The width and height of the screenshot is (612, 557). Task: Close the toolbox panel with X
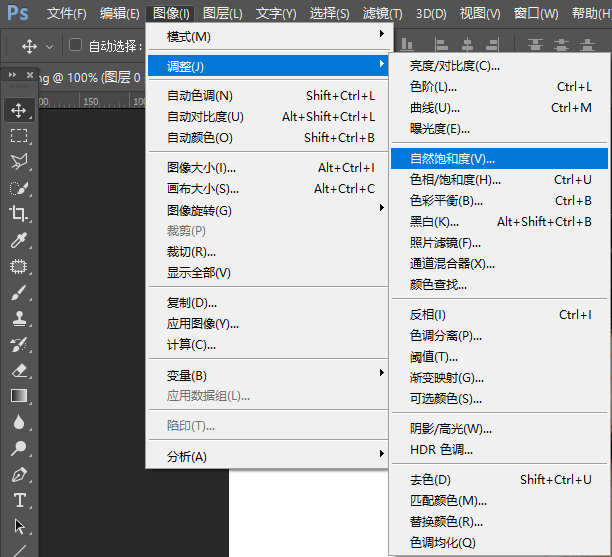pos(30,75)
